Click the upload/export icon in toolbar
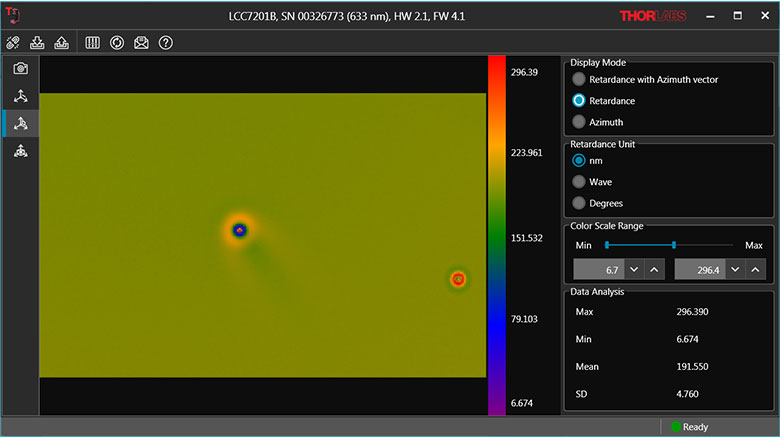The height and width of the screenshot is (438, 780). 62,43
